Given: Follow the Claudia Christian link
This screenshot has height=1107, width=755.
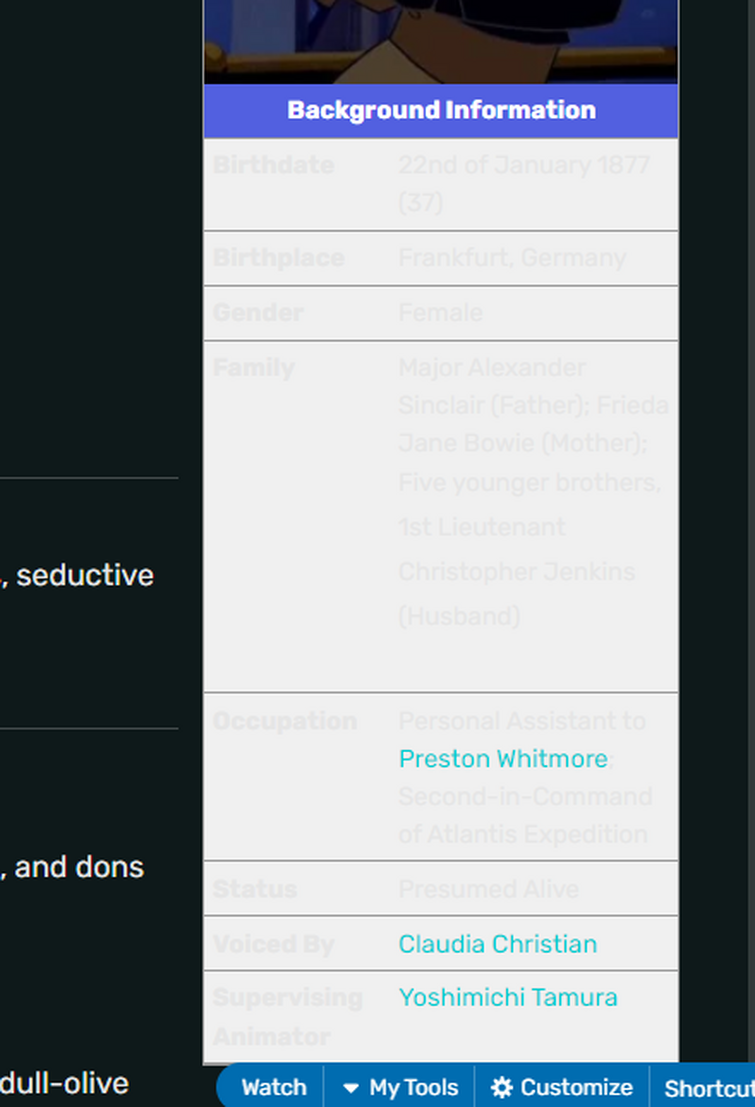Looking at the screenshot, I should click(x=497, y=944).
